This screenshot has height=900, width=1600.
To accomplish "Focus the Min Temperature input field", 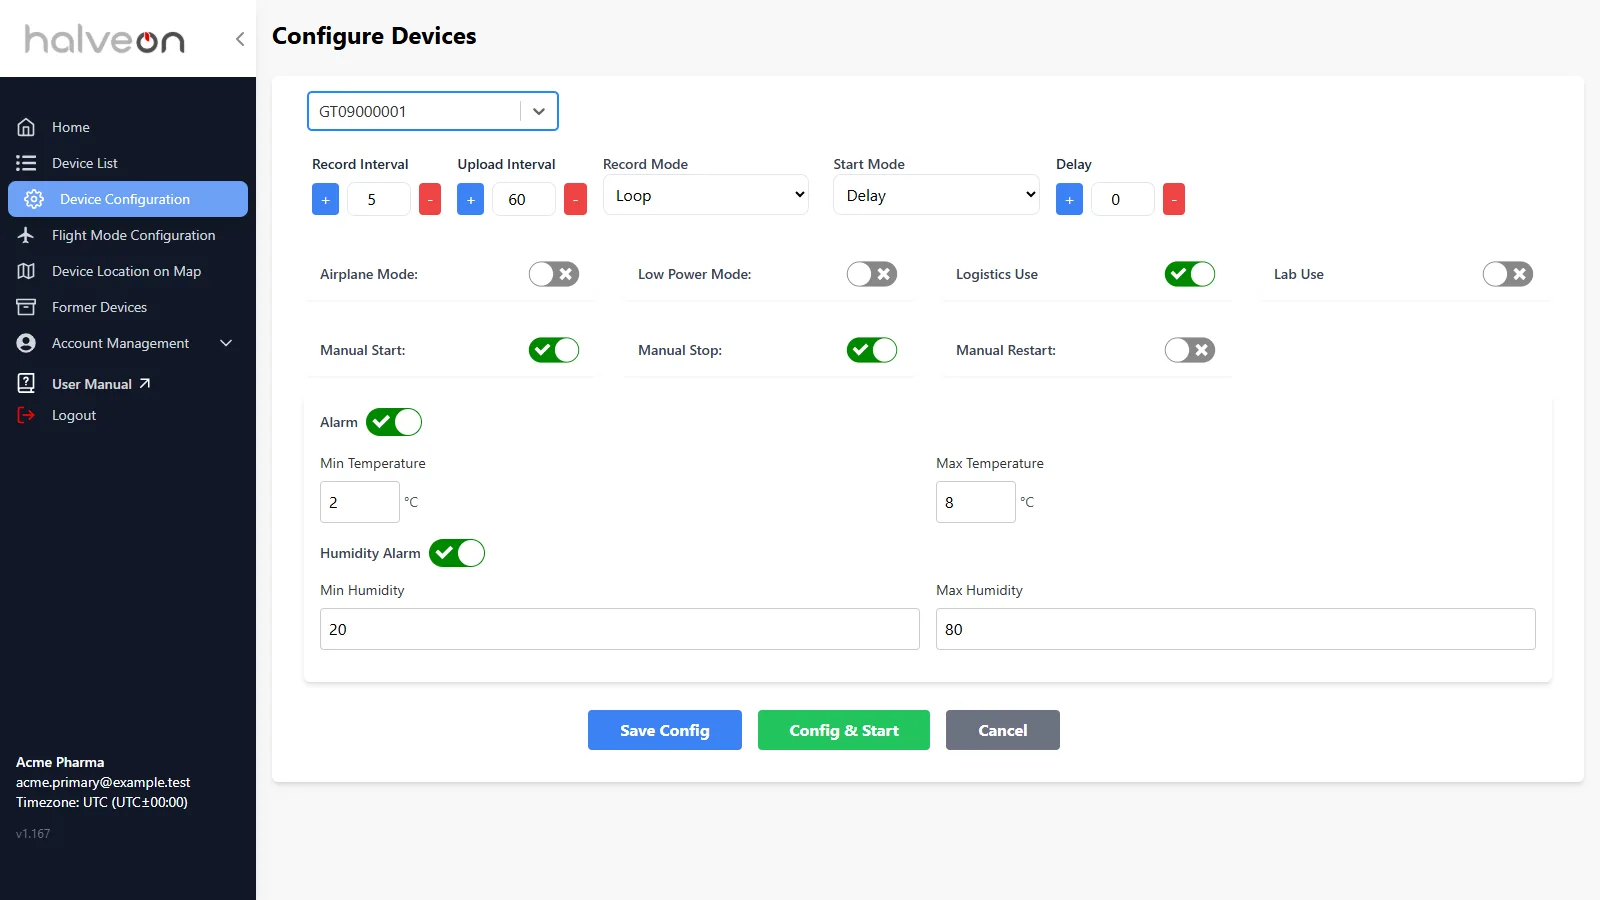I will click(360, 502).
